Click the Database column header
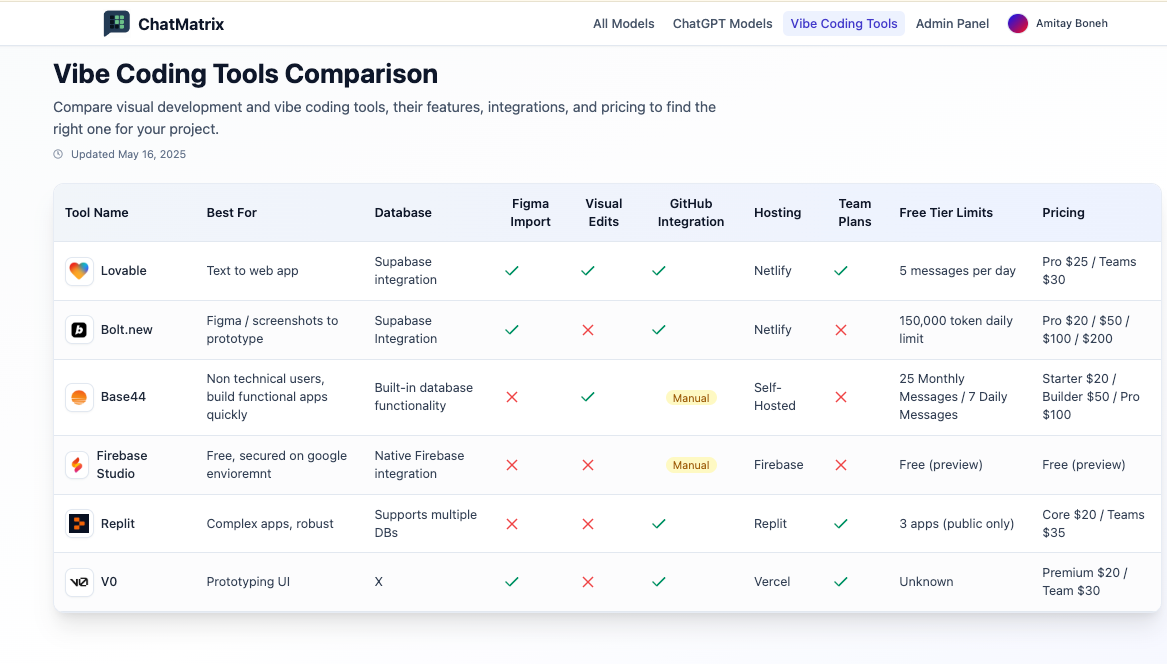 [403, 213]
